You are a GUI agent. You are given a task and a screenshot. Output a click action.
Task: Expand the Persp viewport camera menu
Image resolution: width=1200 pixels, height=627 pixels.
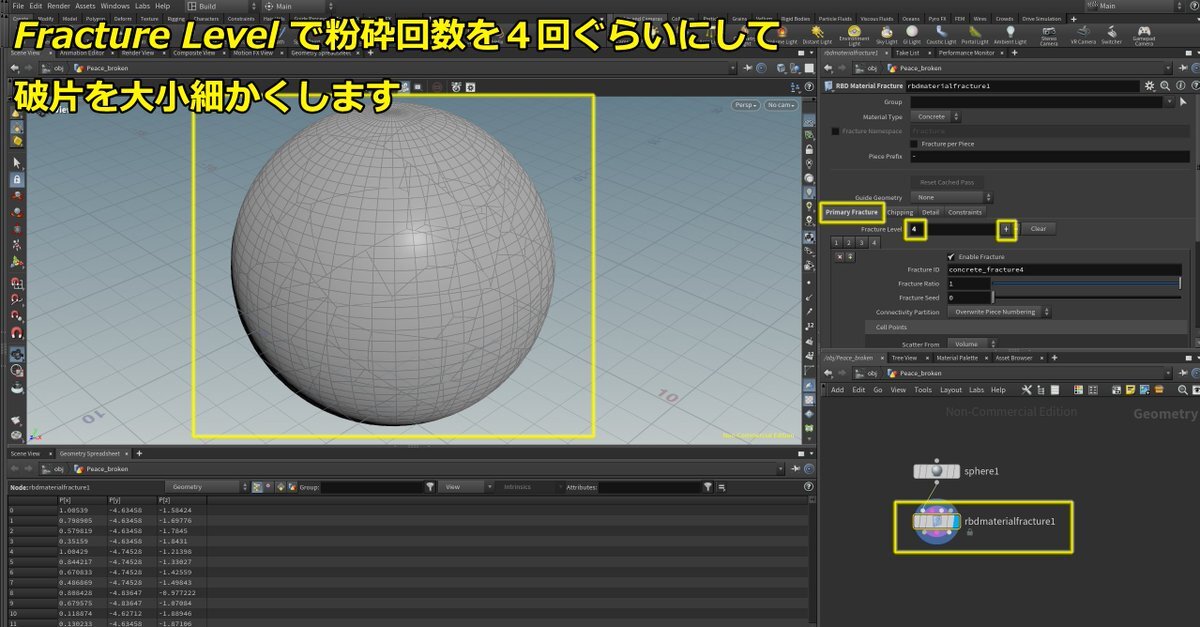745,105
